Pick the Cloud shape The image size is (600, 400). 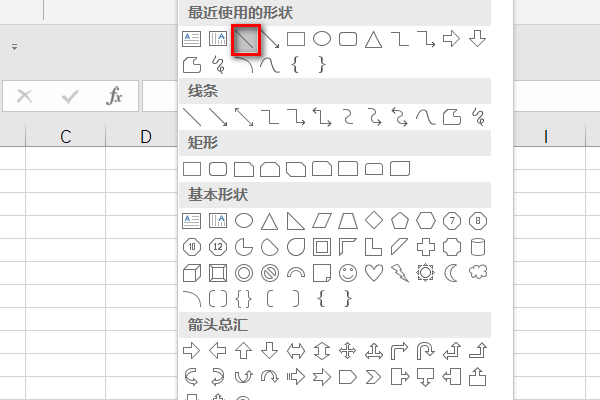478,272
